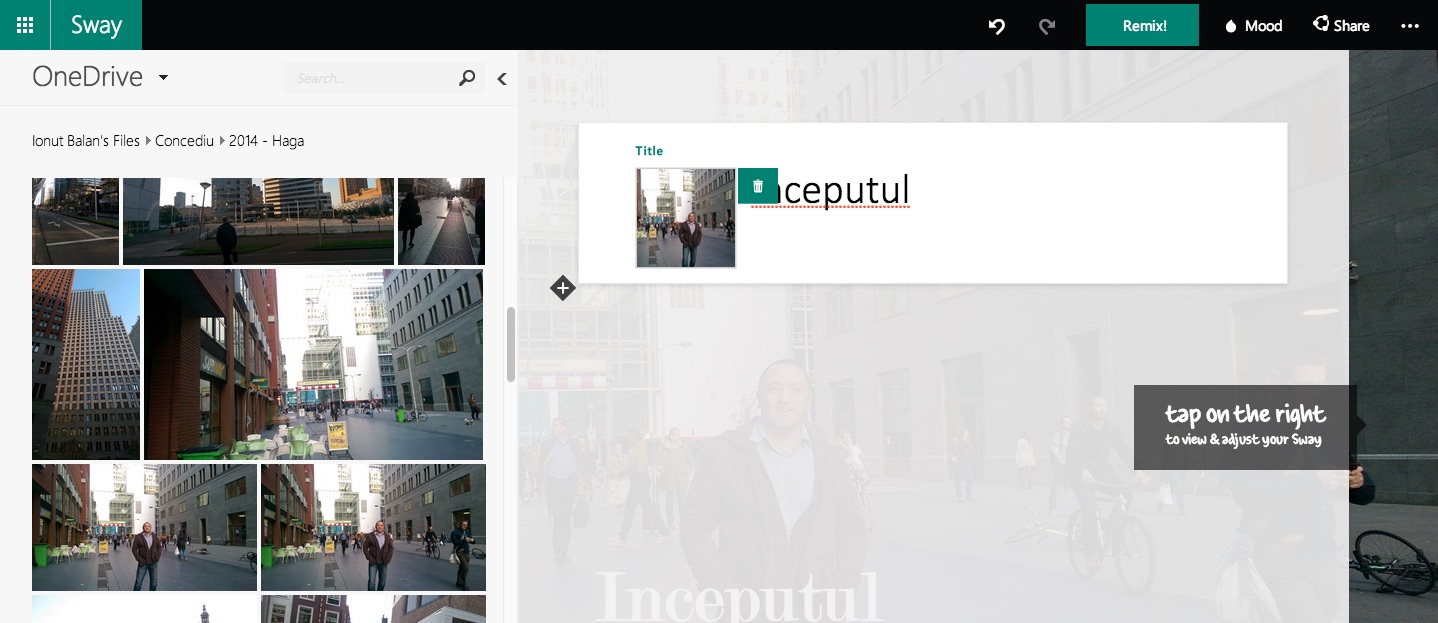Image resolution: width=1438 pixels, height=623 pixels.
Task: Open the app launcher grid icon
Action: (25, 25)
